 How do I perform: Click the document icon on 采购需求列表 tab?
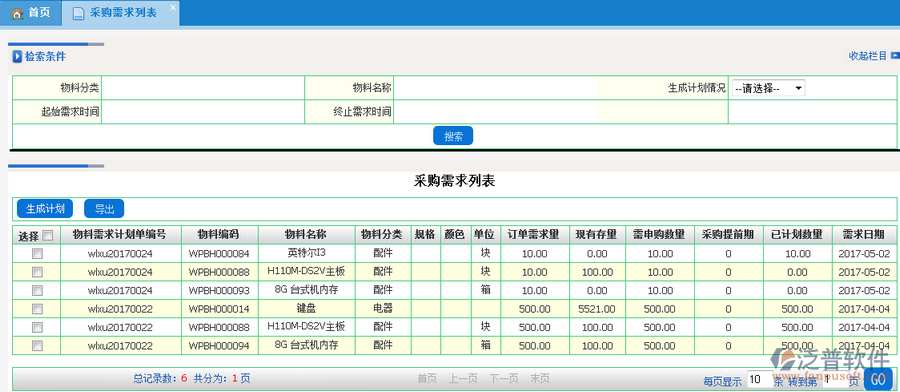[x=79, y=14]
